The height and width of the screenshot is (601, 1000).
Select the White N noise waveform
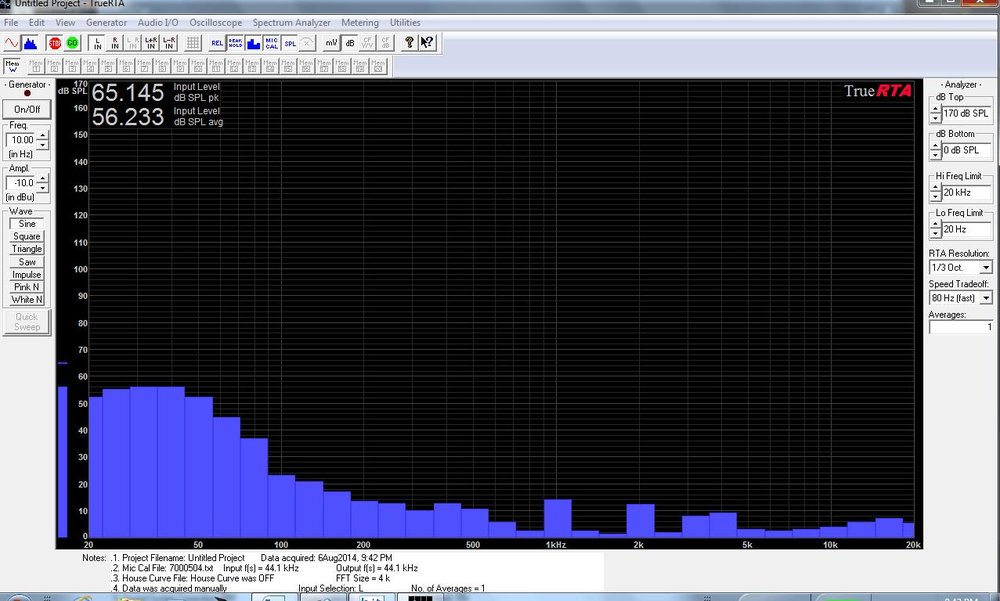pyautogui.click(x=27, y=300)
